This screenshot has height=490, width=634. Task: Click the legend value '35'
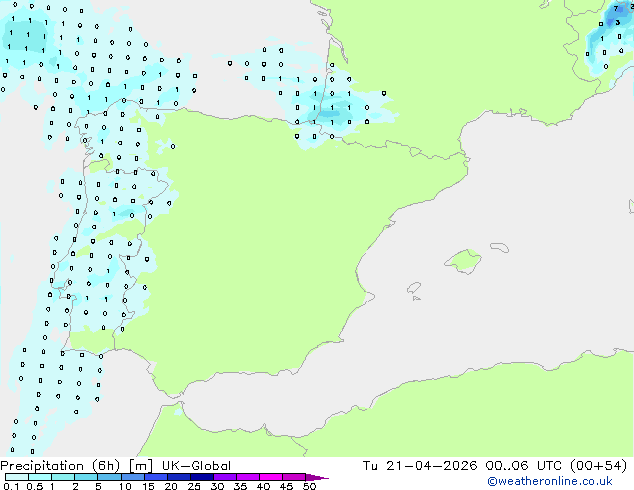point(240,486)
